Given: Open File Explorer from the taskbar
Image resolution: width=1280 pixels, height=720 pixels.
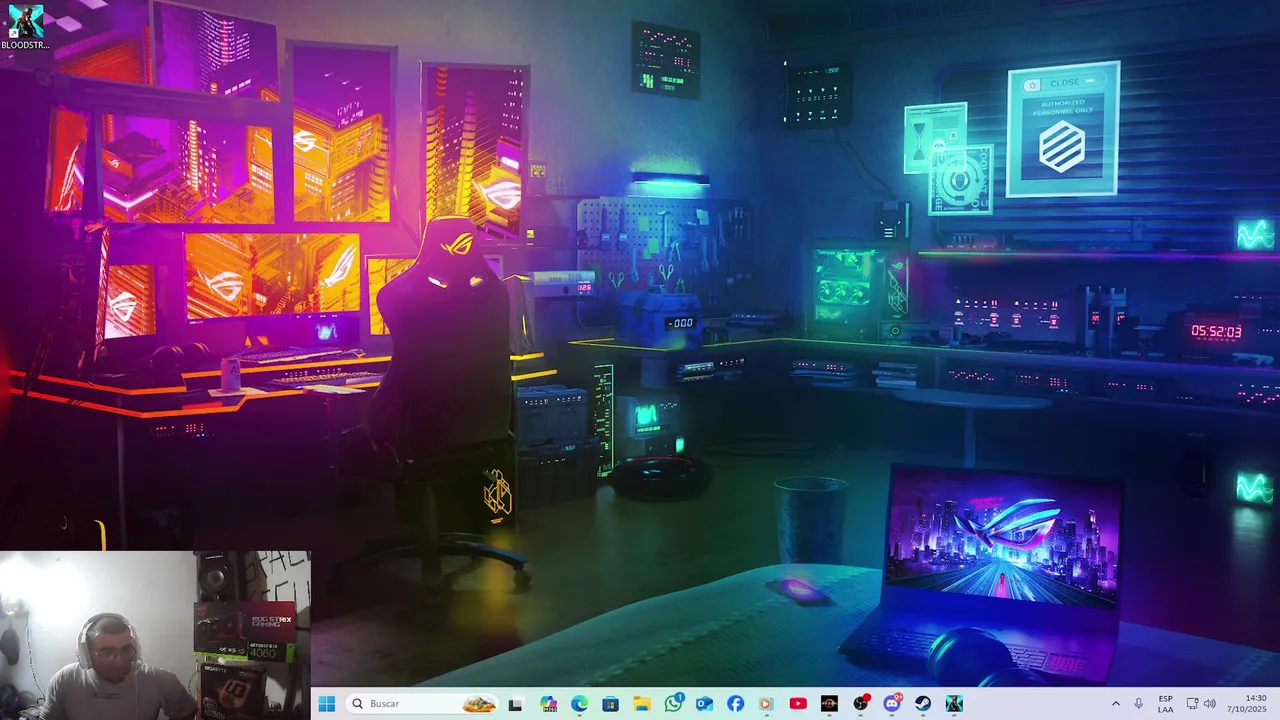Looking at the screenshot, I should tap(641, 704).
